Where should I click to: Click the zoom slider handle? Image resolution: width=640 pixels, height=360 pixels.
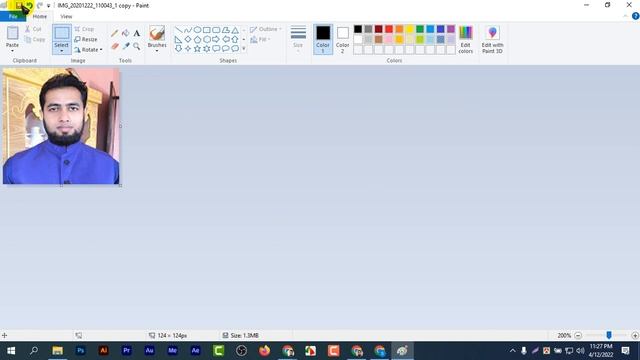tap(609, 335)
